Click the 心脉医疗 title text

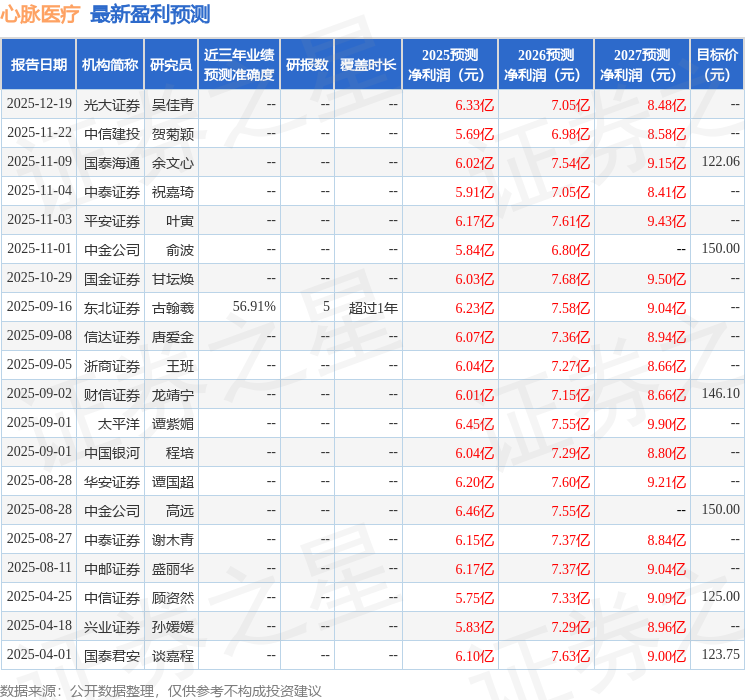(x=40, y=14)
